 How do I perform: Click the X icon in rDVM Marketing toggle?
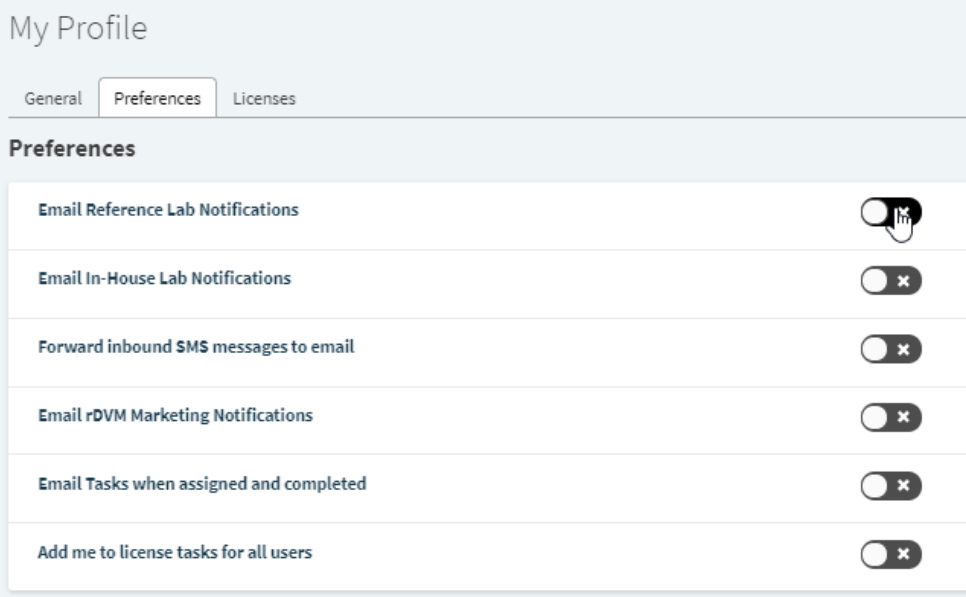[x=904, y=418]
